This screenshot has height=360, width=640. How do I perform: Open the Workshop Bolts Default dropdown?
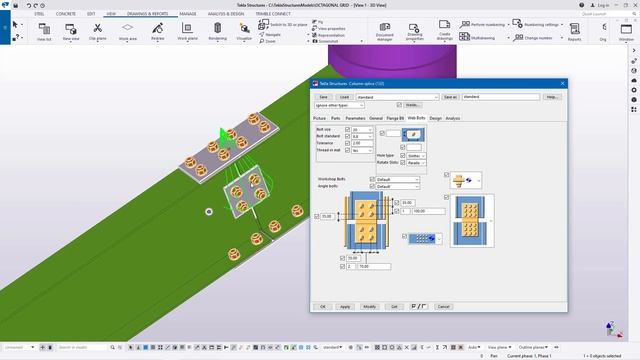coord(398,179)
